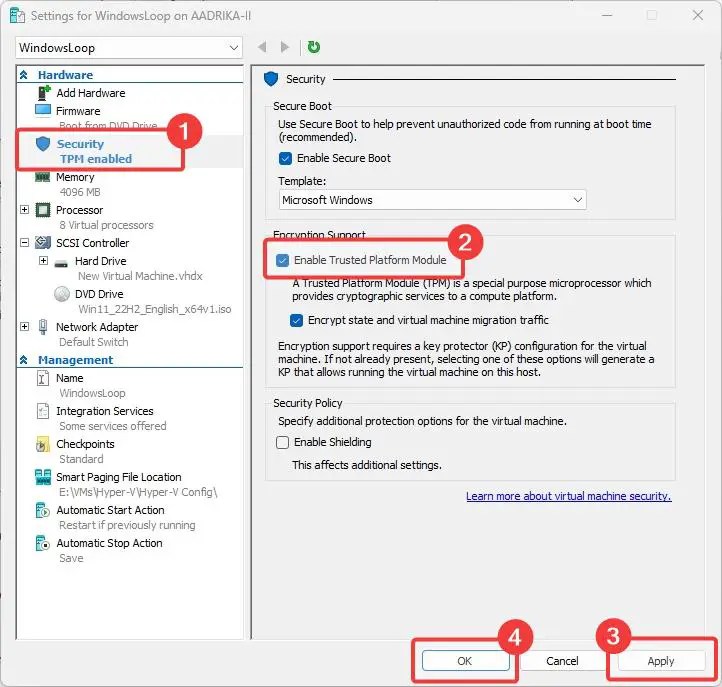Click the Firmware monitor icon
The image size is (722, 687).
pos(43,111)
